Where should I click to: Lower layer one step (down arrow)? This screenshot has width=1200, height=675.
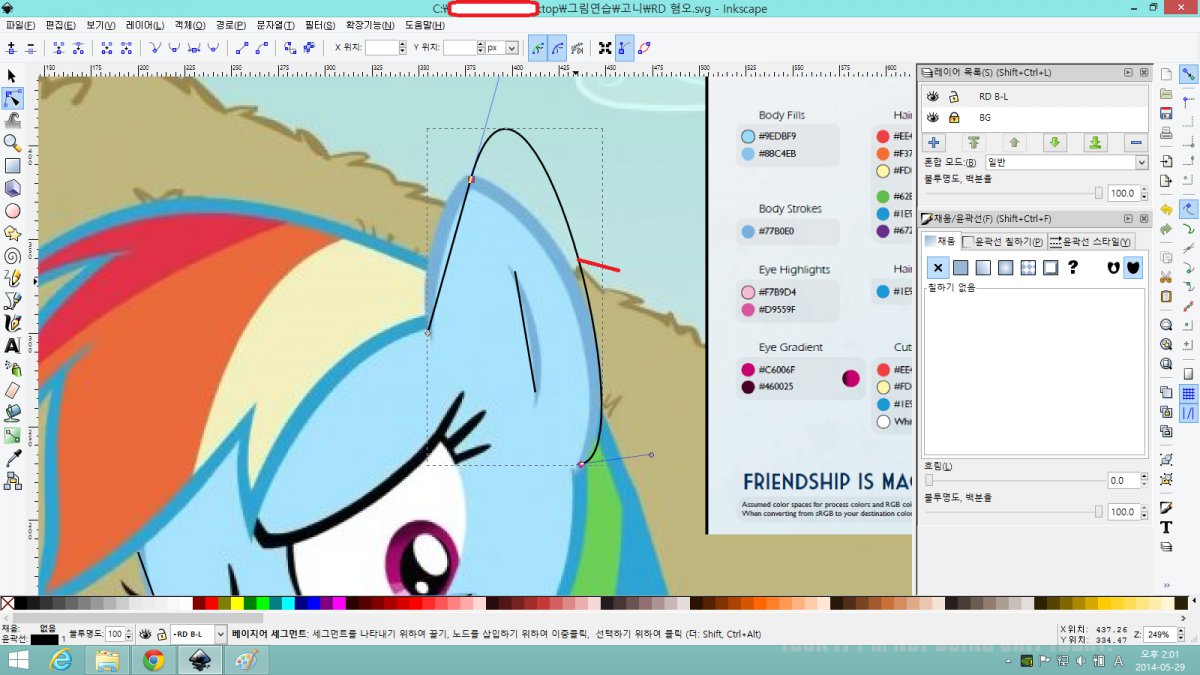pyautogui.click(x=1054, y=142)
